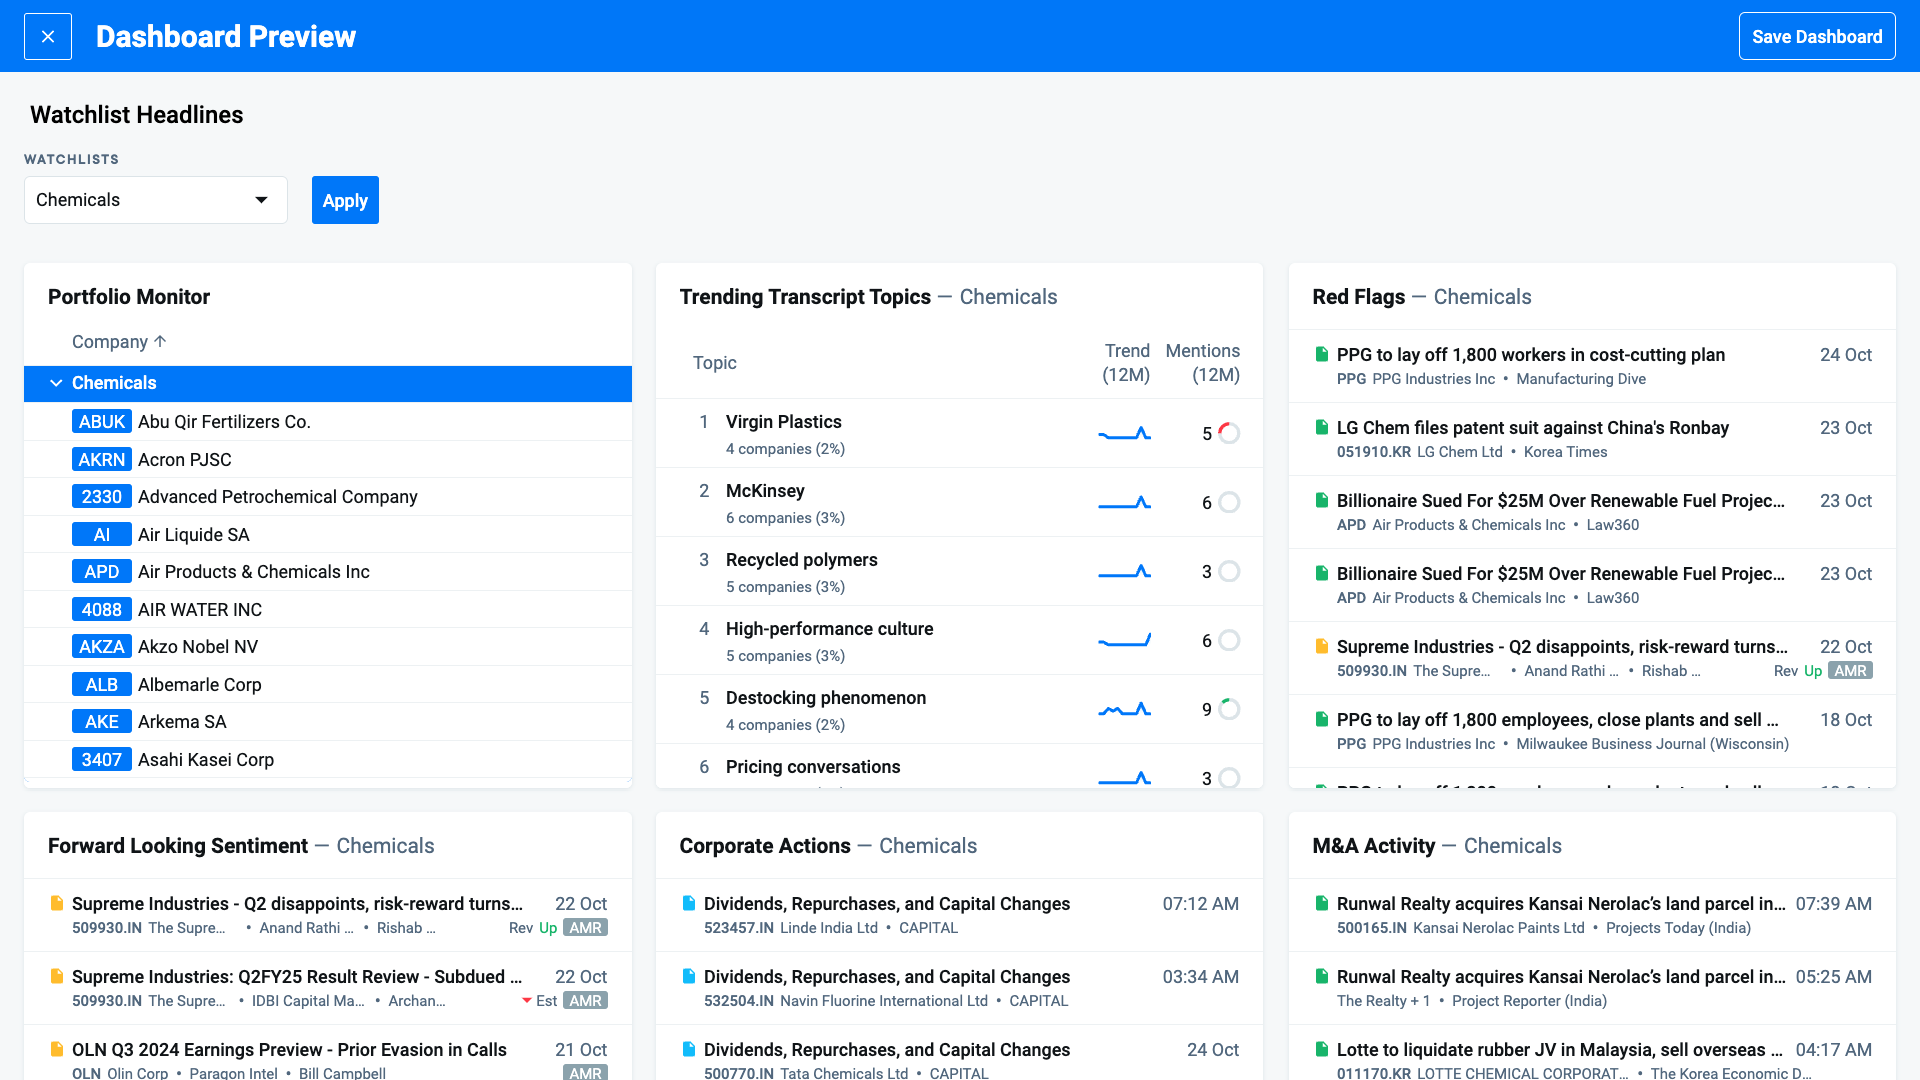
Task: Sort by Company column header arrow
Action: click(160, 341)
